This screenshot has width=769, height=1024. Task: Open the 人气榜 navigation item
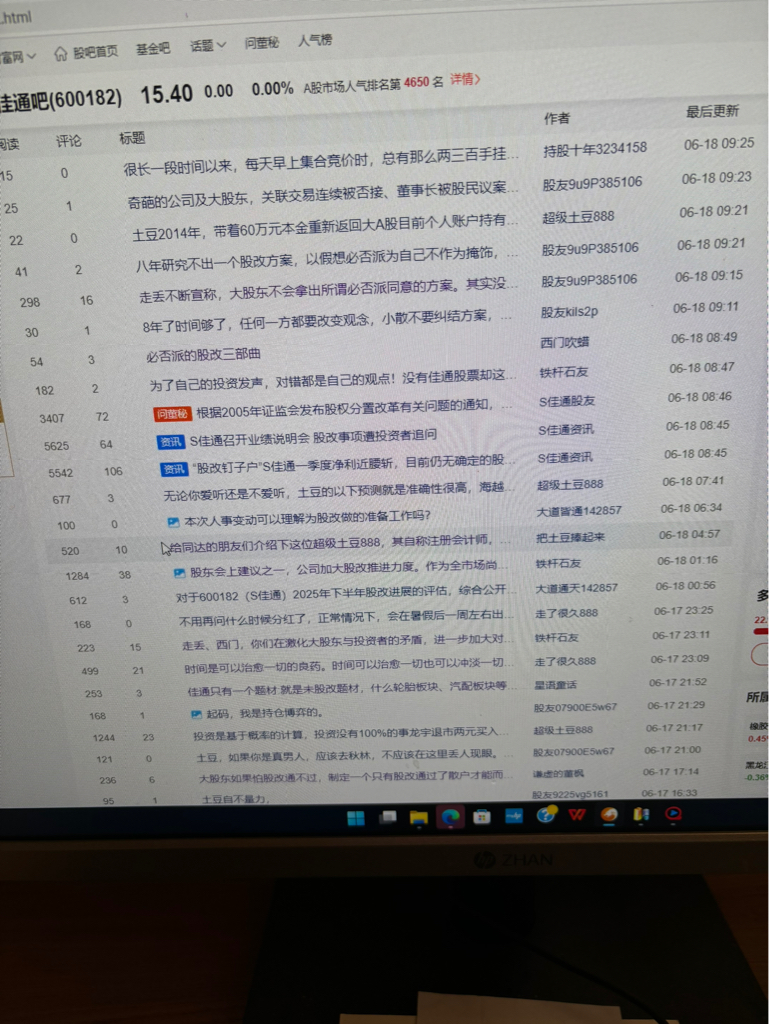pyautogui.click(x=315, y=40)
